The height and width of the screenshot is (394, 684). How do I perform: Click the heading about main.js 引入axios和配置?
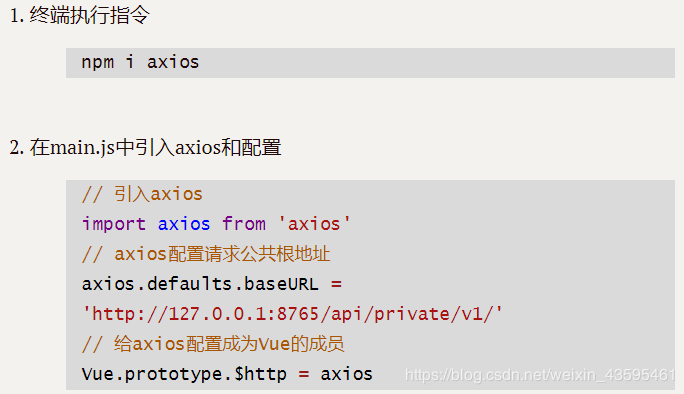[x=155, y=147]
